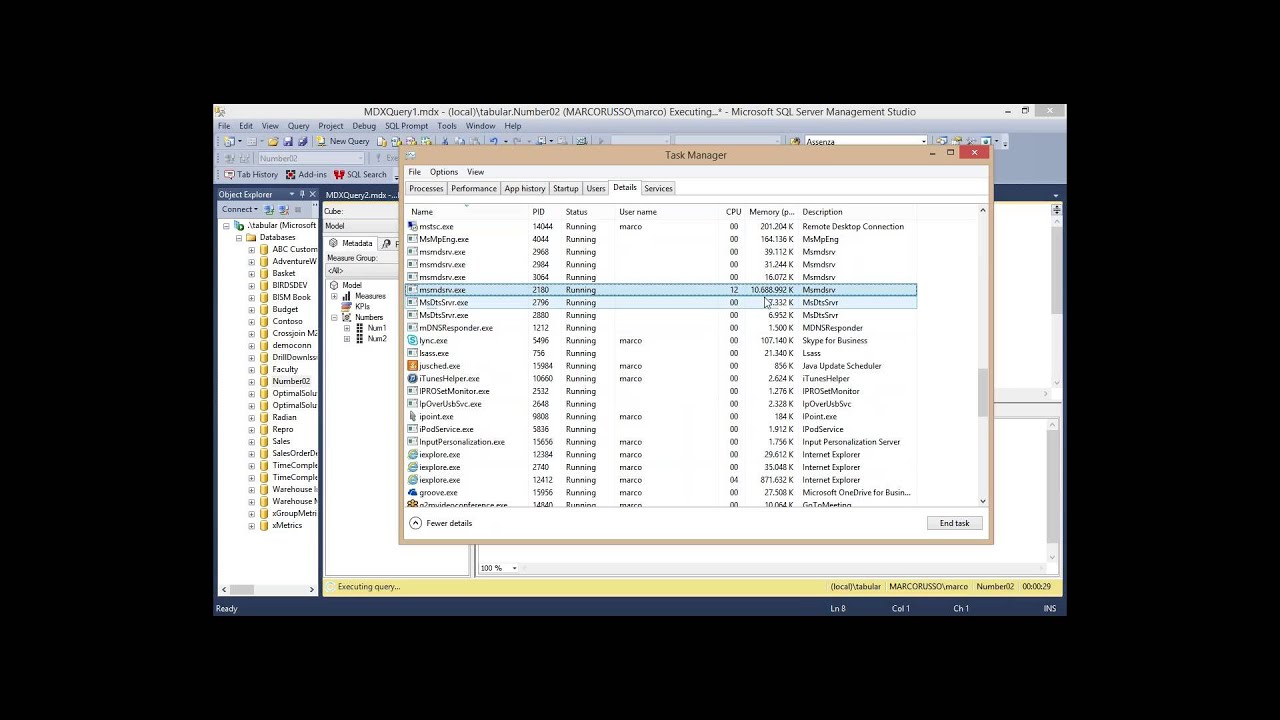This screenshot has height=720, width=1280.
Task: Click the SSMS Save All toolbar icon
Action: [302, 141]
